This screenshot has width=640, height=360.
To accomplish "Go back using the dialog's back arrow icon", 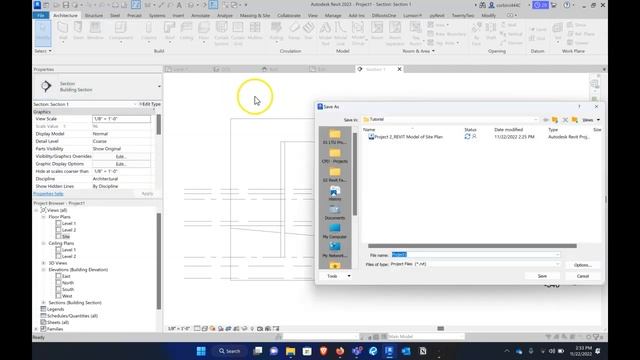I will [546, 120].
